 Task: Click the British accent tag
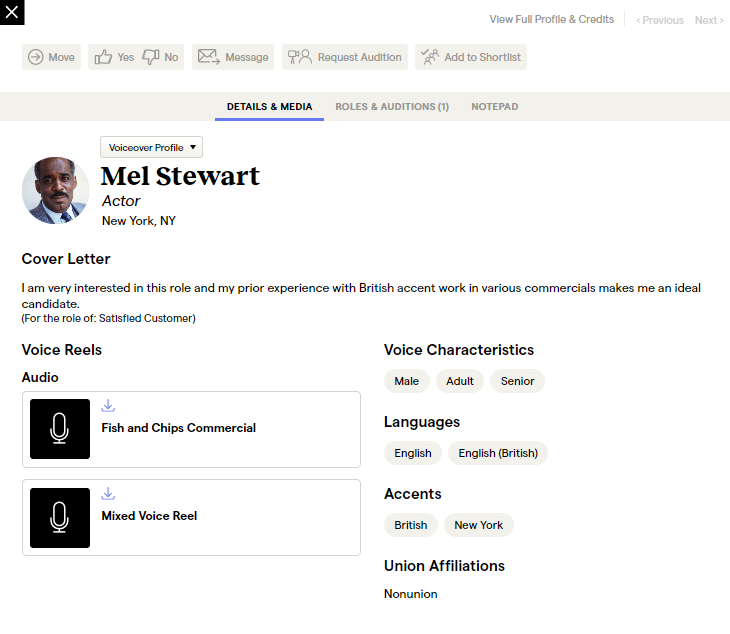[x=410, y=525]
